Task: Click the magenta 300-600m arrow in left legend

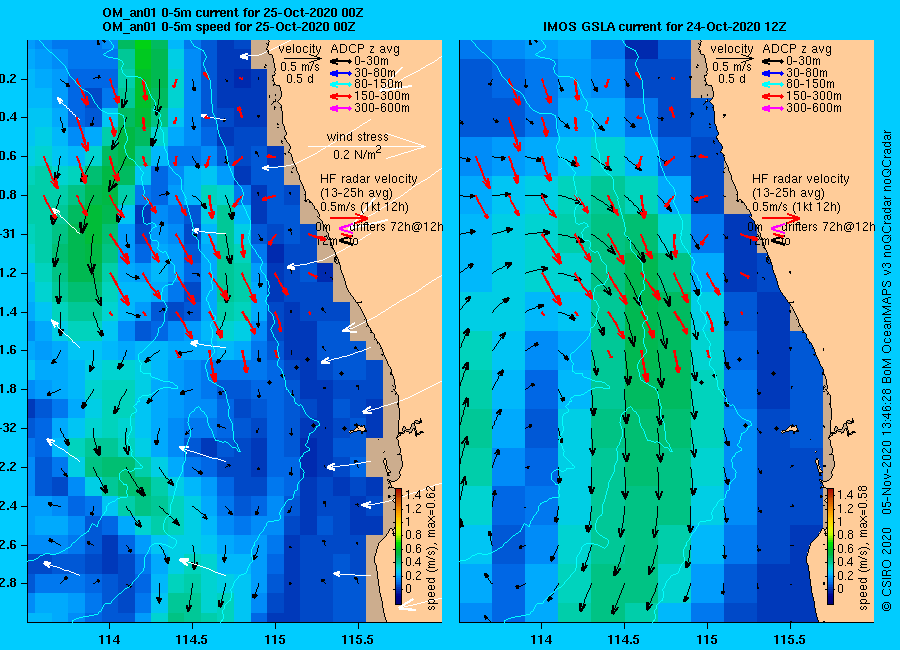Action: coord(341,108)
